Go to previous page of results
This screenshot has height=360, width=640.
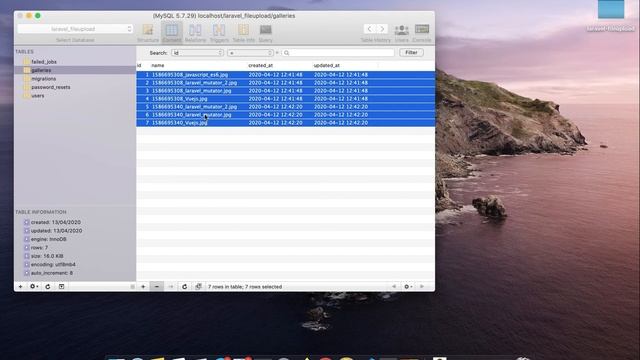coord(394,287)
